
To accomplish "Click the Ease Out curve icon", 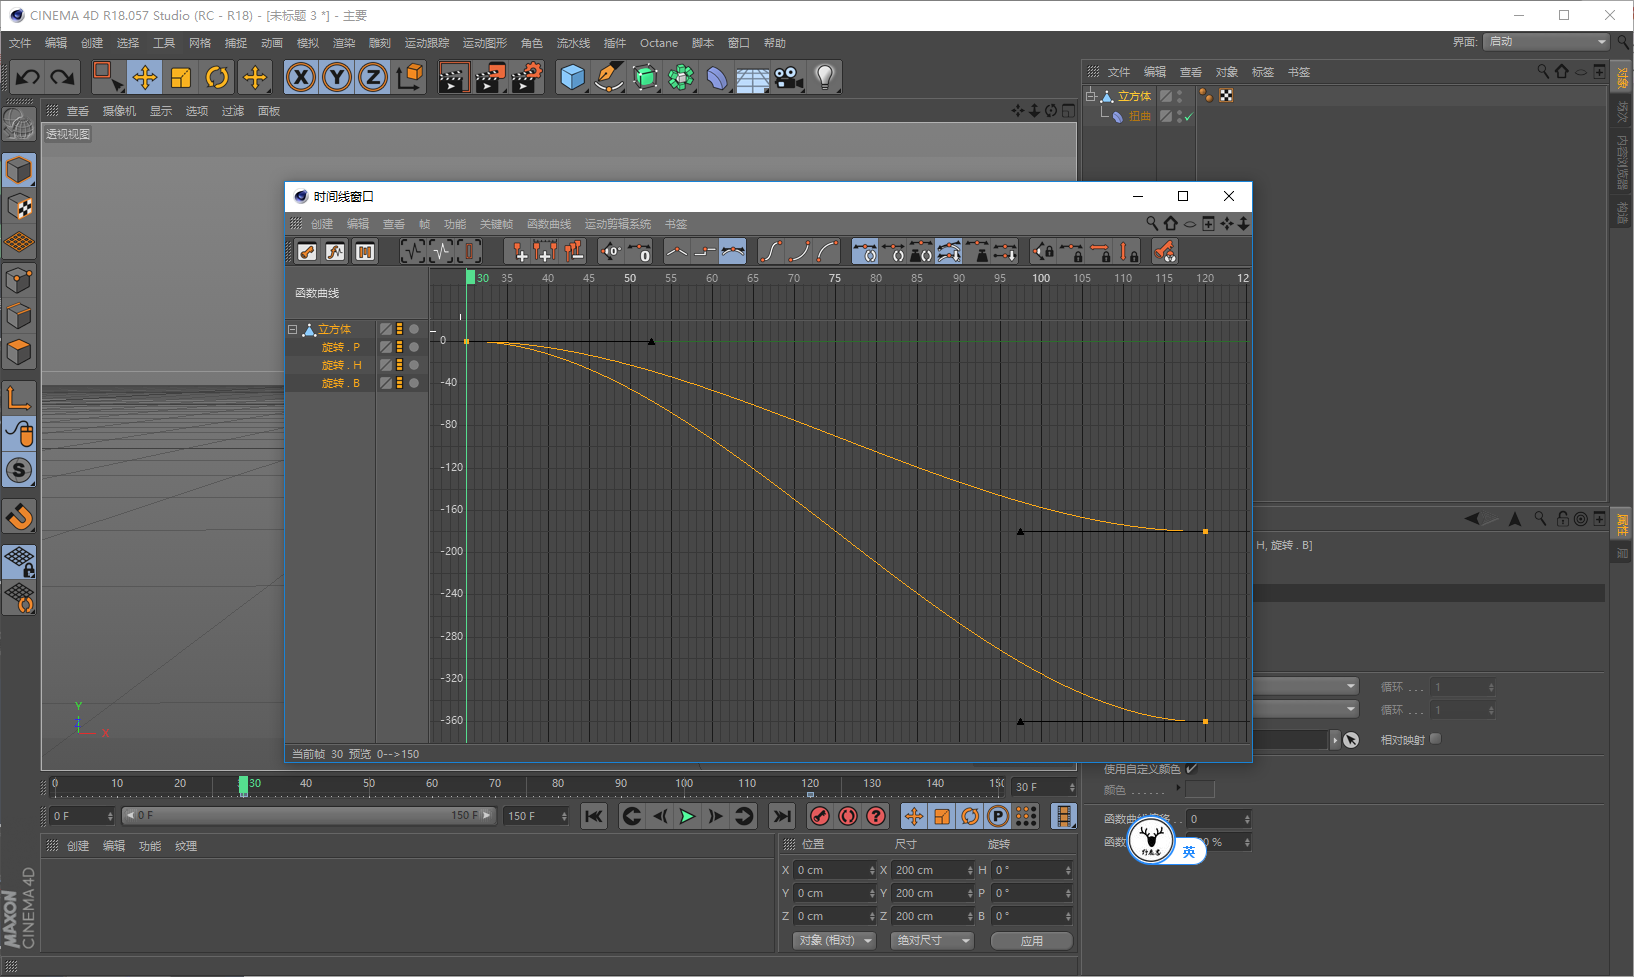I will (x=827, y=252).
